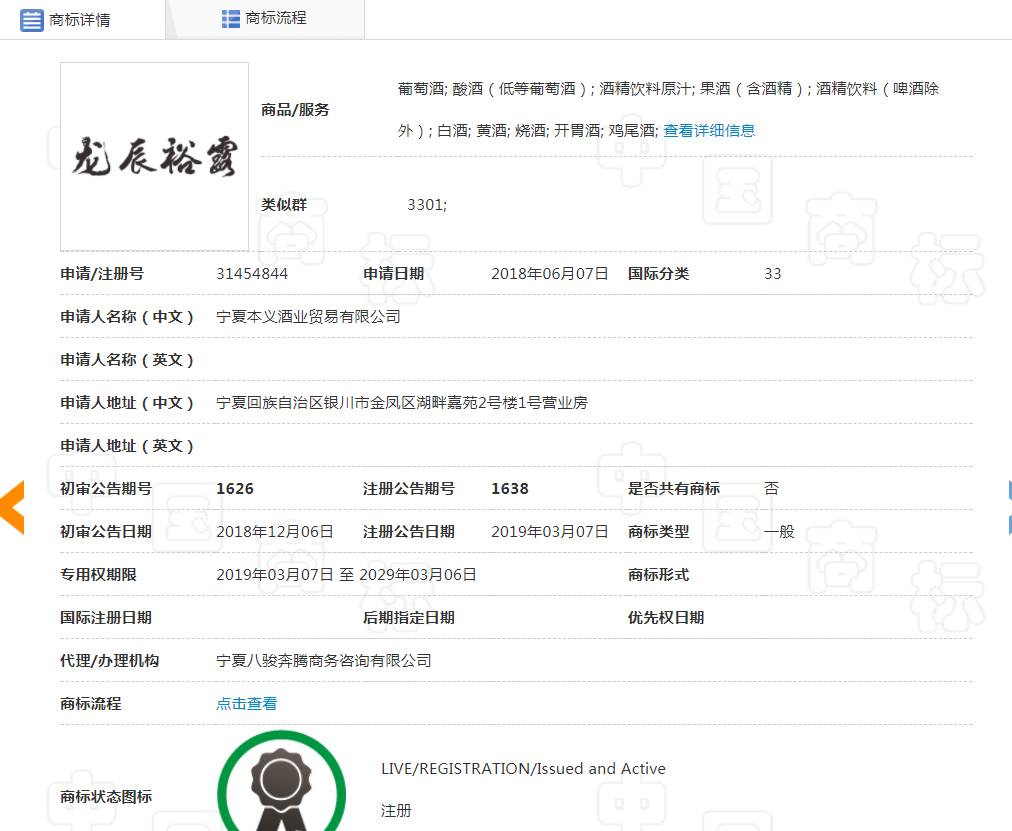The width and height of the screenshot is (1012, 831).
Task: Click the 龙辰裕露 trademark image
Action: click(x=154, y=156)
